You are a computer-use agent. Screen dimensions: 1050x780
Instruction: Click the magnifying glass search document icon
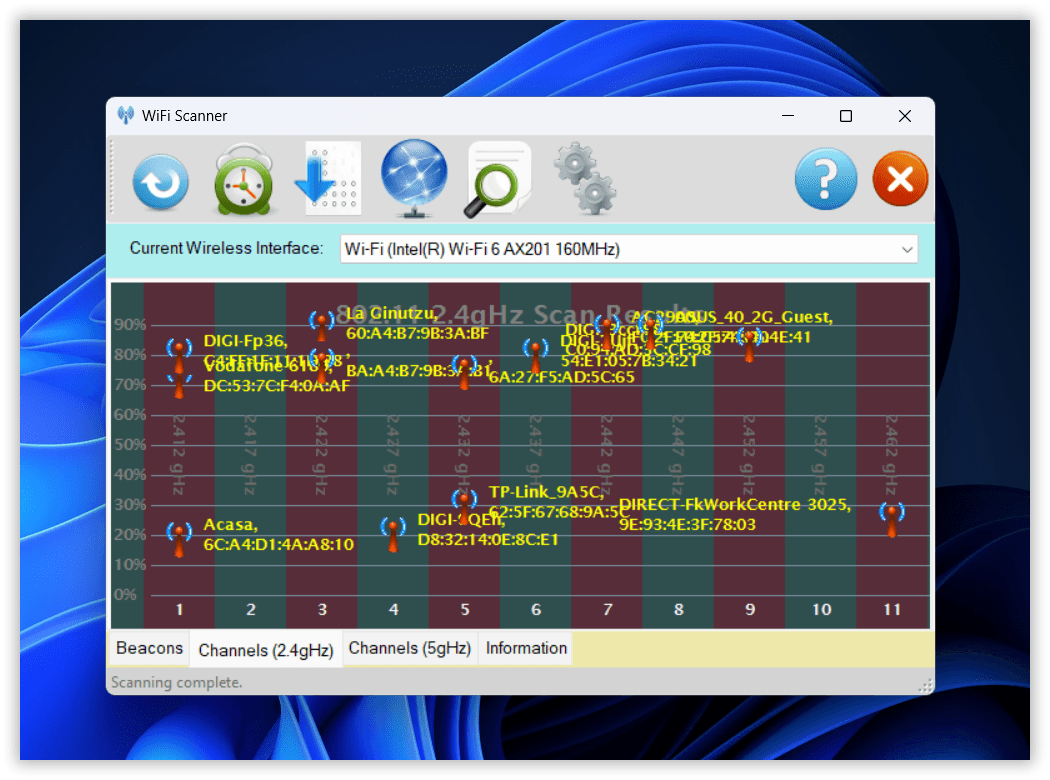pyautogui.click(x=498, y=179)
